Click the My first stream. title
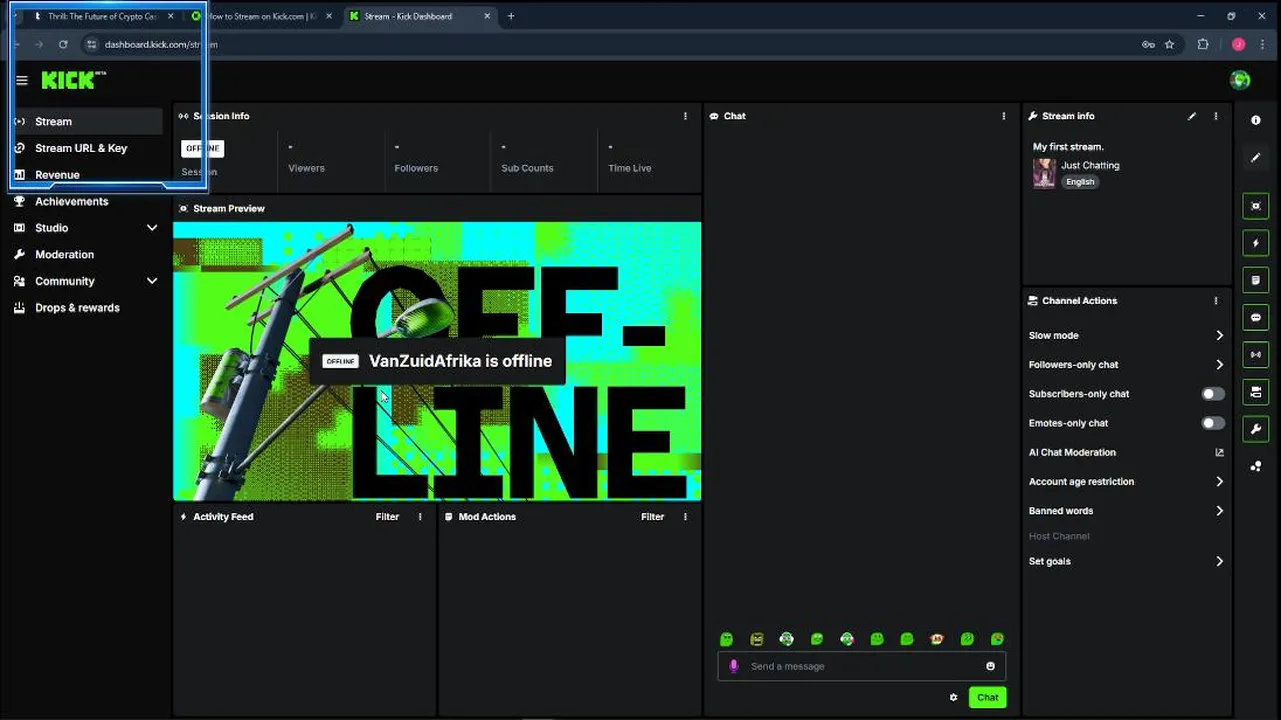 coord(1068,147)
